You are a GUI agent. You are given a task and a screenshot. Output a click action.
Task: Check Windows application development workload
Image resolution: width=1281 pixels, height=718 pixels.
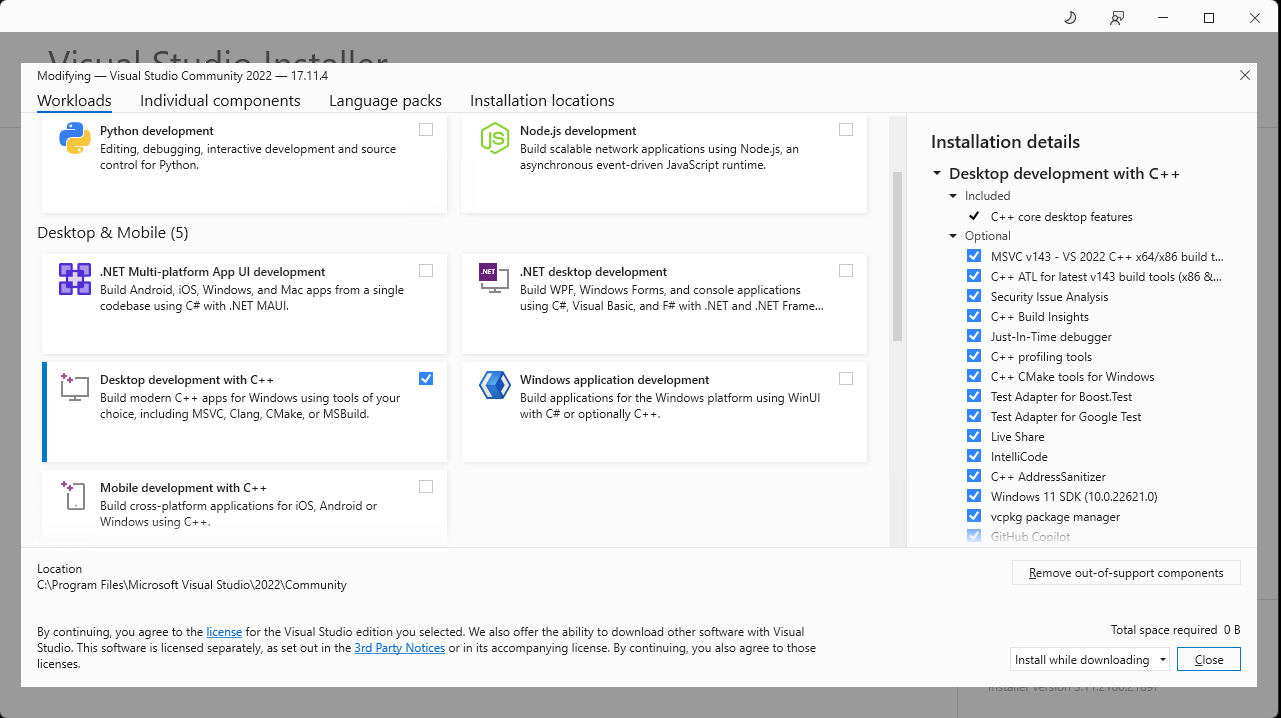click(846, 379)
